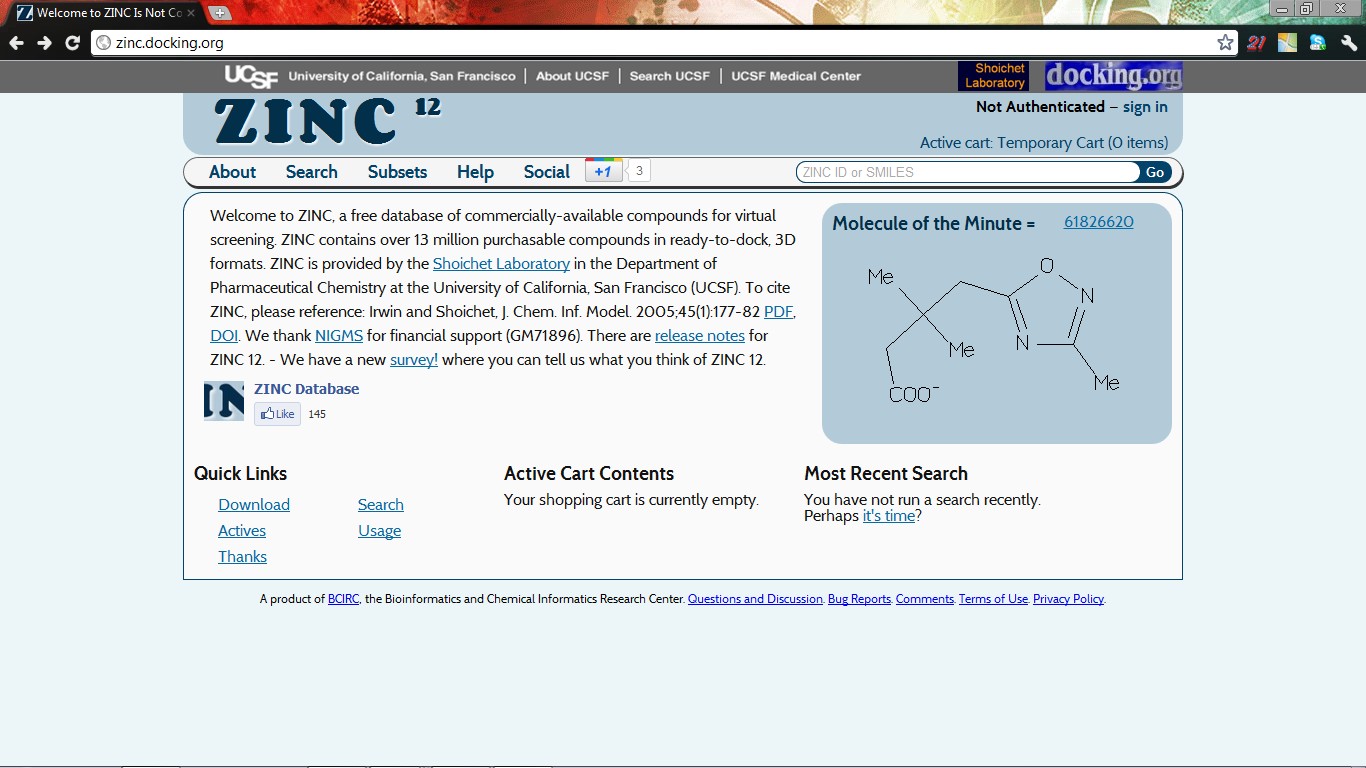Open the Privacy Policy link
The width and height of the screenshot is (1366, 768).
click(x=1068, y=599)
